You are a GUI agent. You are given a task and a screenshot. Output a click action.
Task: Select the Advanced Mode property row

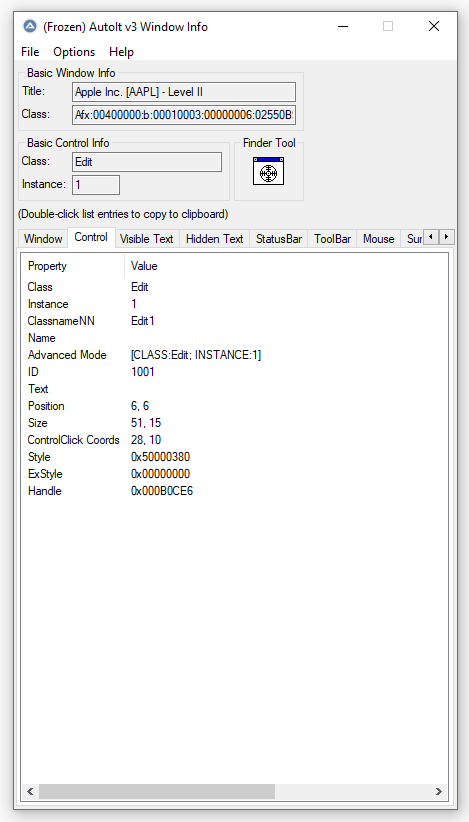click(x=234, y=355)
